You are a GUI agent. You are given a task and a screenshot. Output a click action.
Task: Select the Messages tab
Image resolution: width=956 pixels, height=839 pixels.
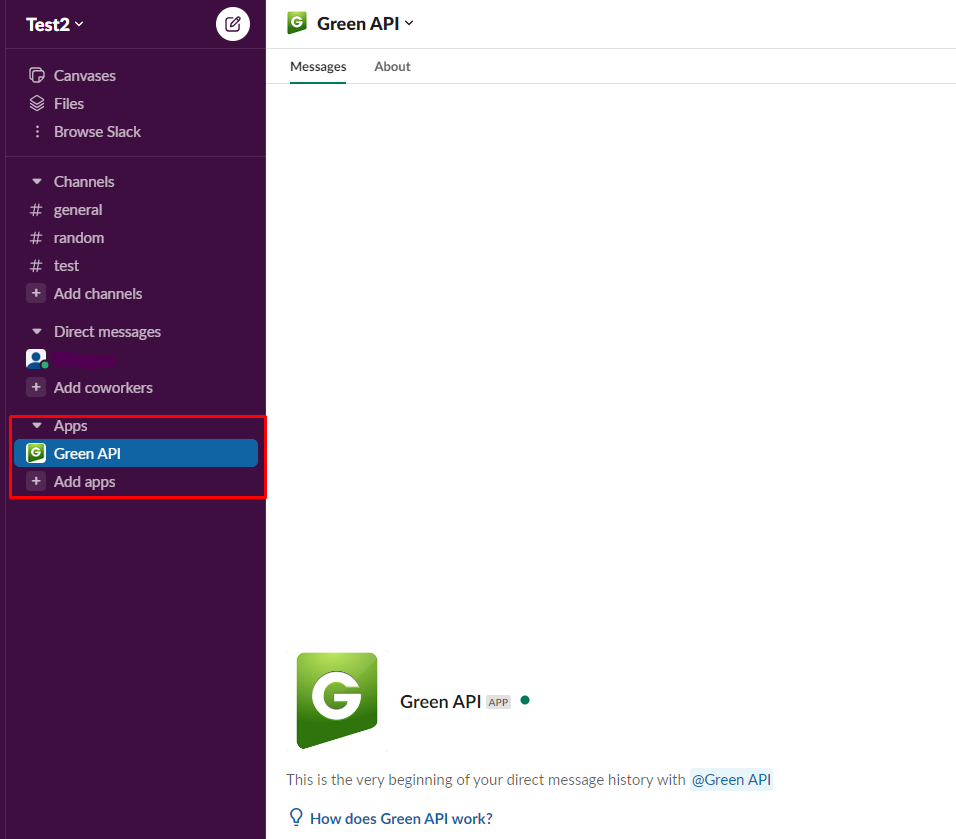pos(318,67)
